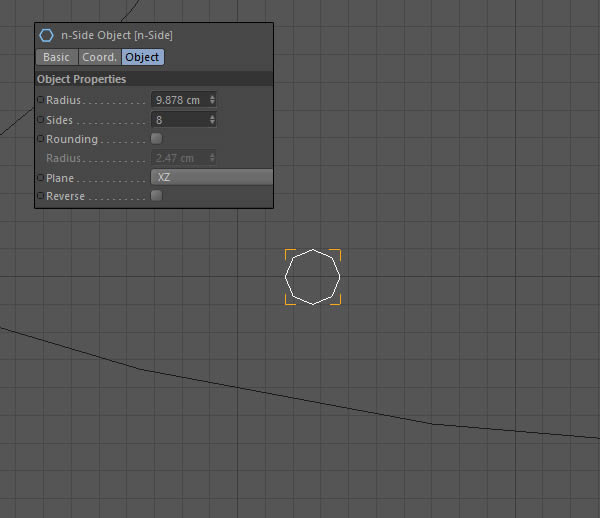
Task: Enable the Reverse checkbox
Action: click(x=156, y=195)
